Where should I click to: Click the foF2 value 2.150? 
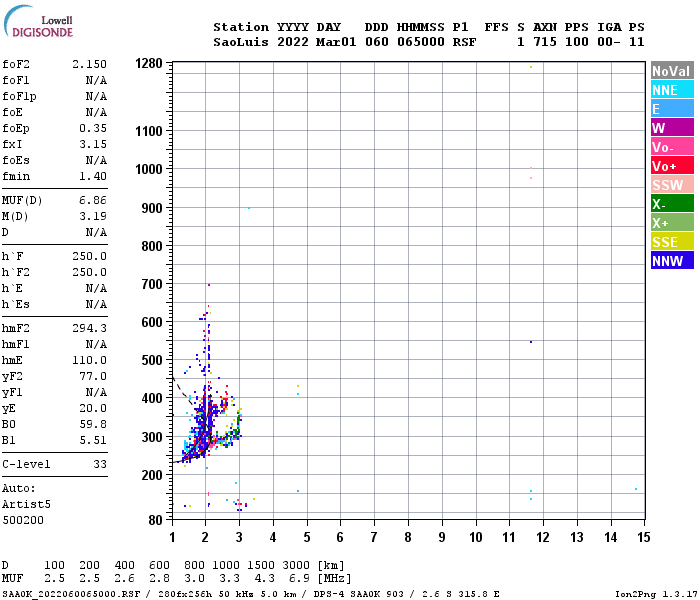(89, 64)
